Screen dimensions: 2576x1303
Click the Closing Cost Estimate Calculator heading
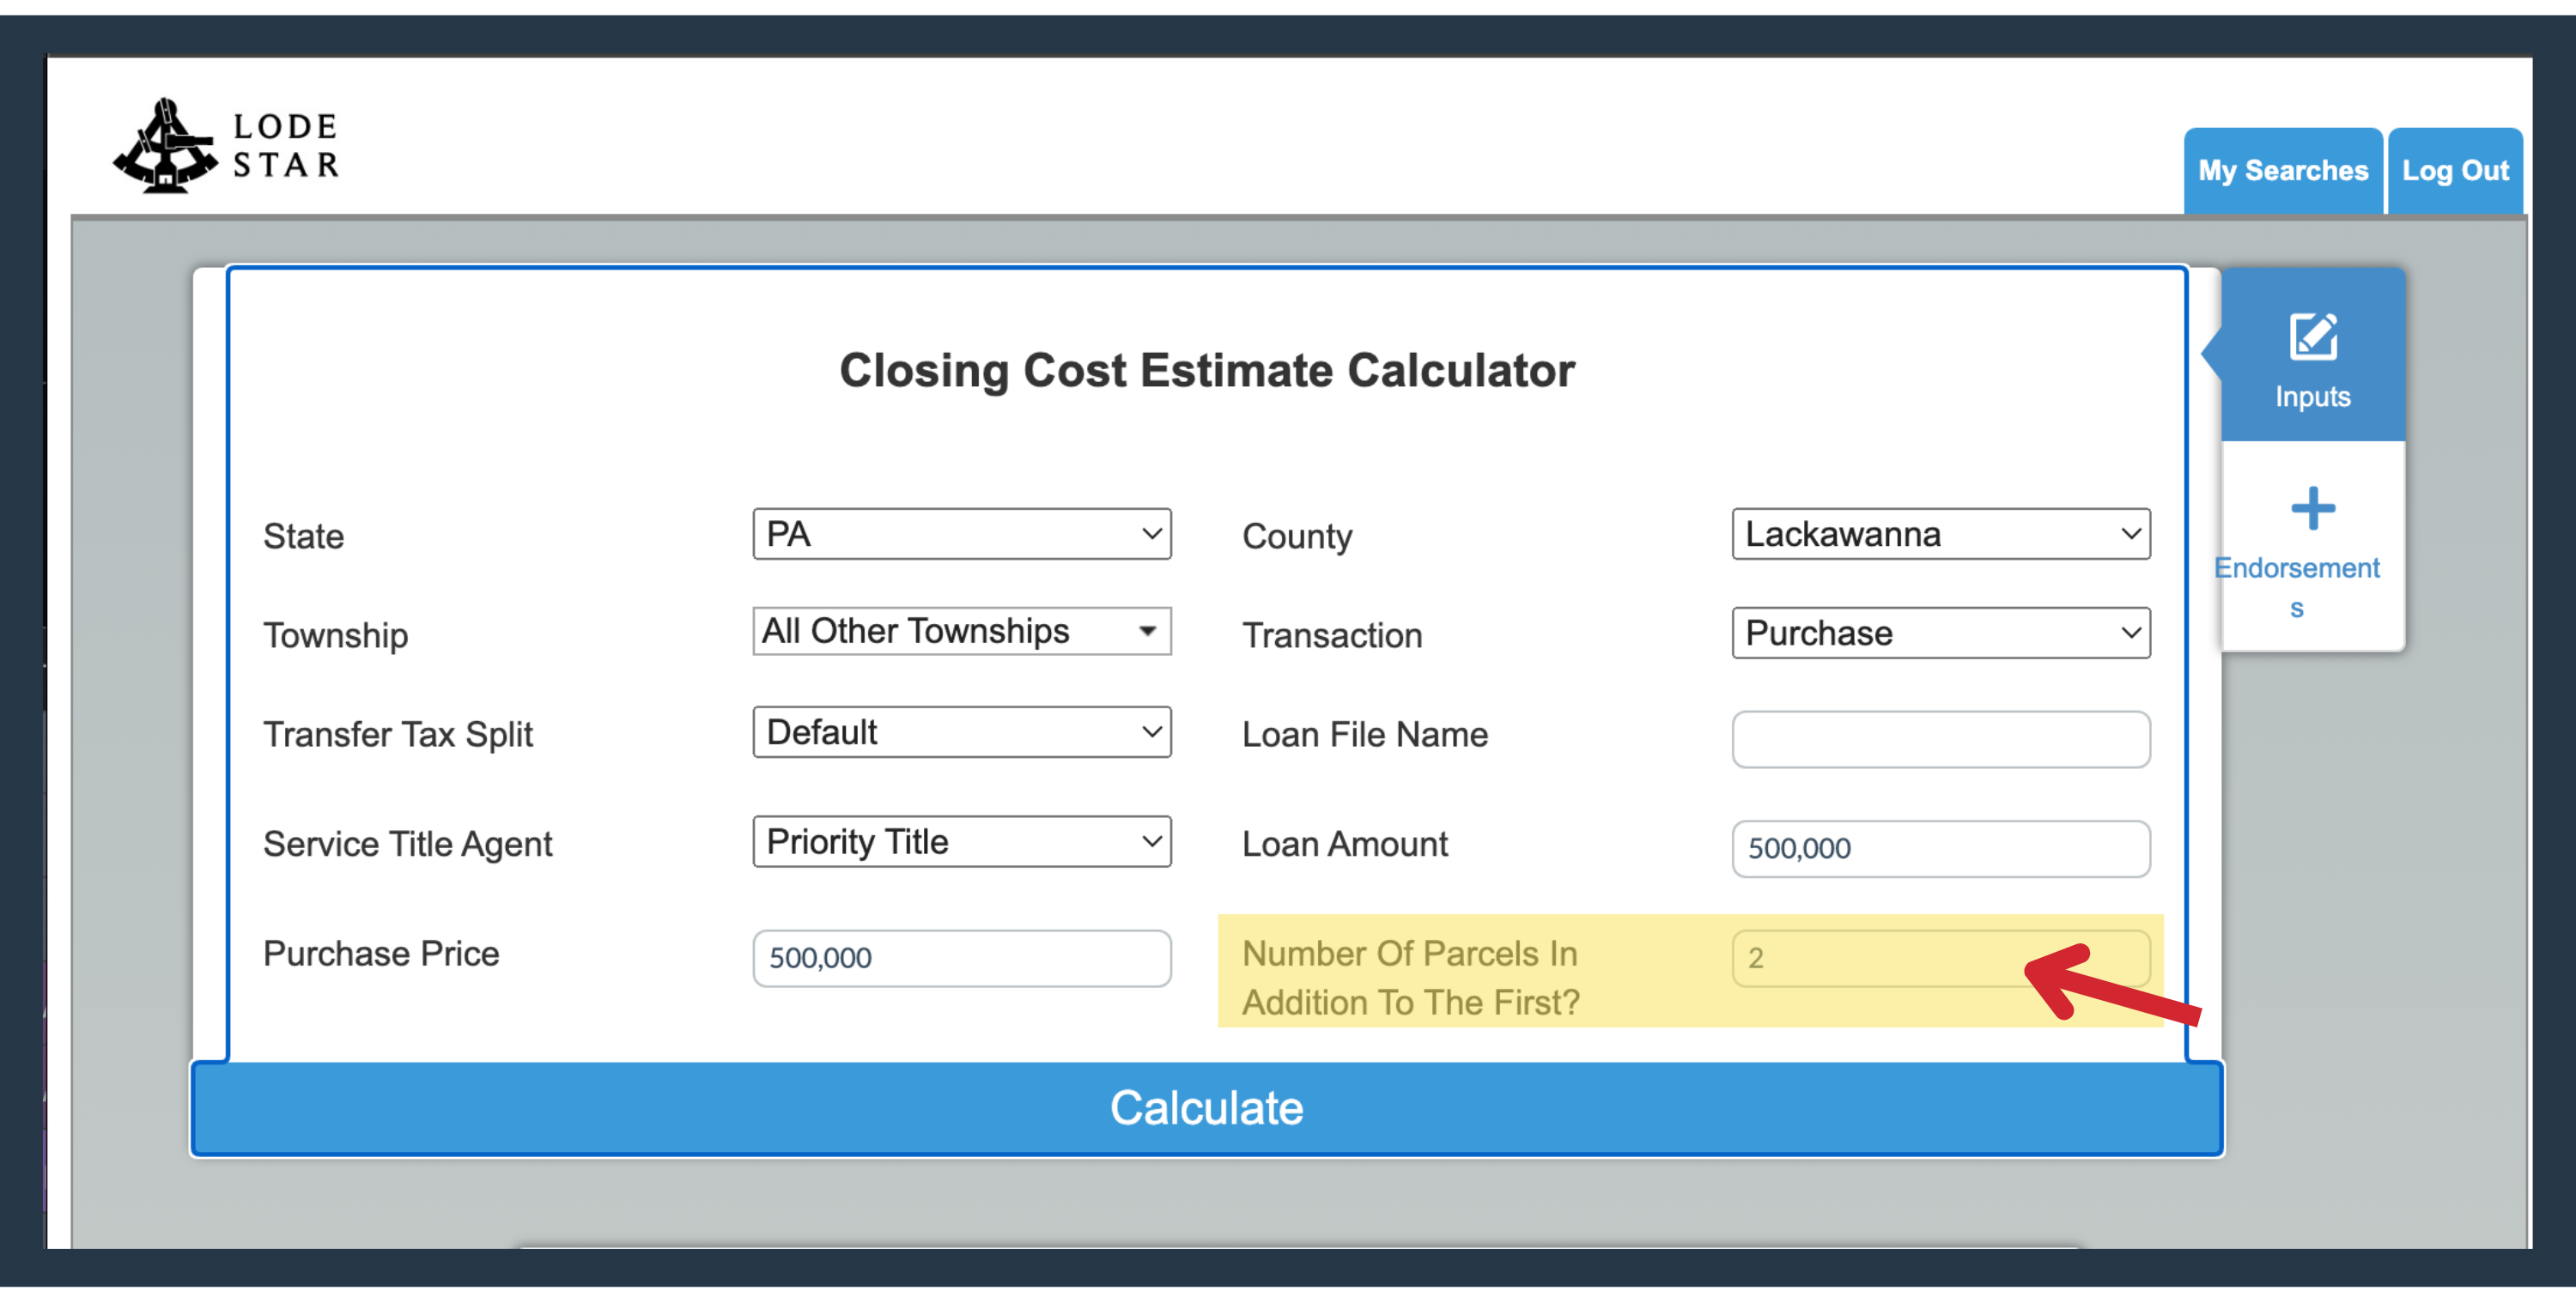pos(1206,370)
